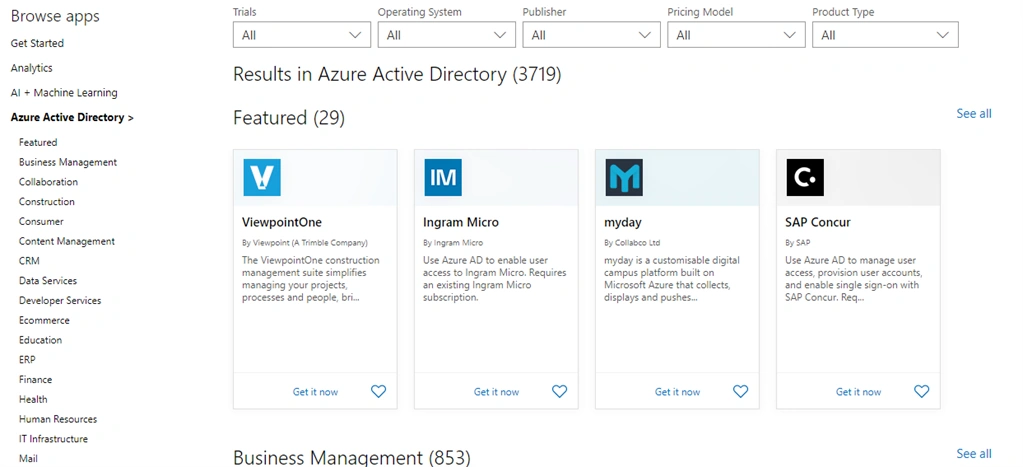Screen dimensions: 1023x467
Task: Open the ViewpointOne app title
Action: point(282,222)
